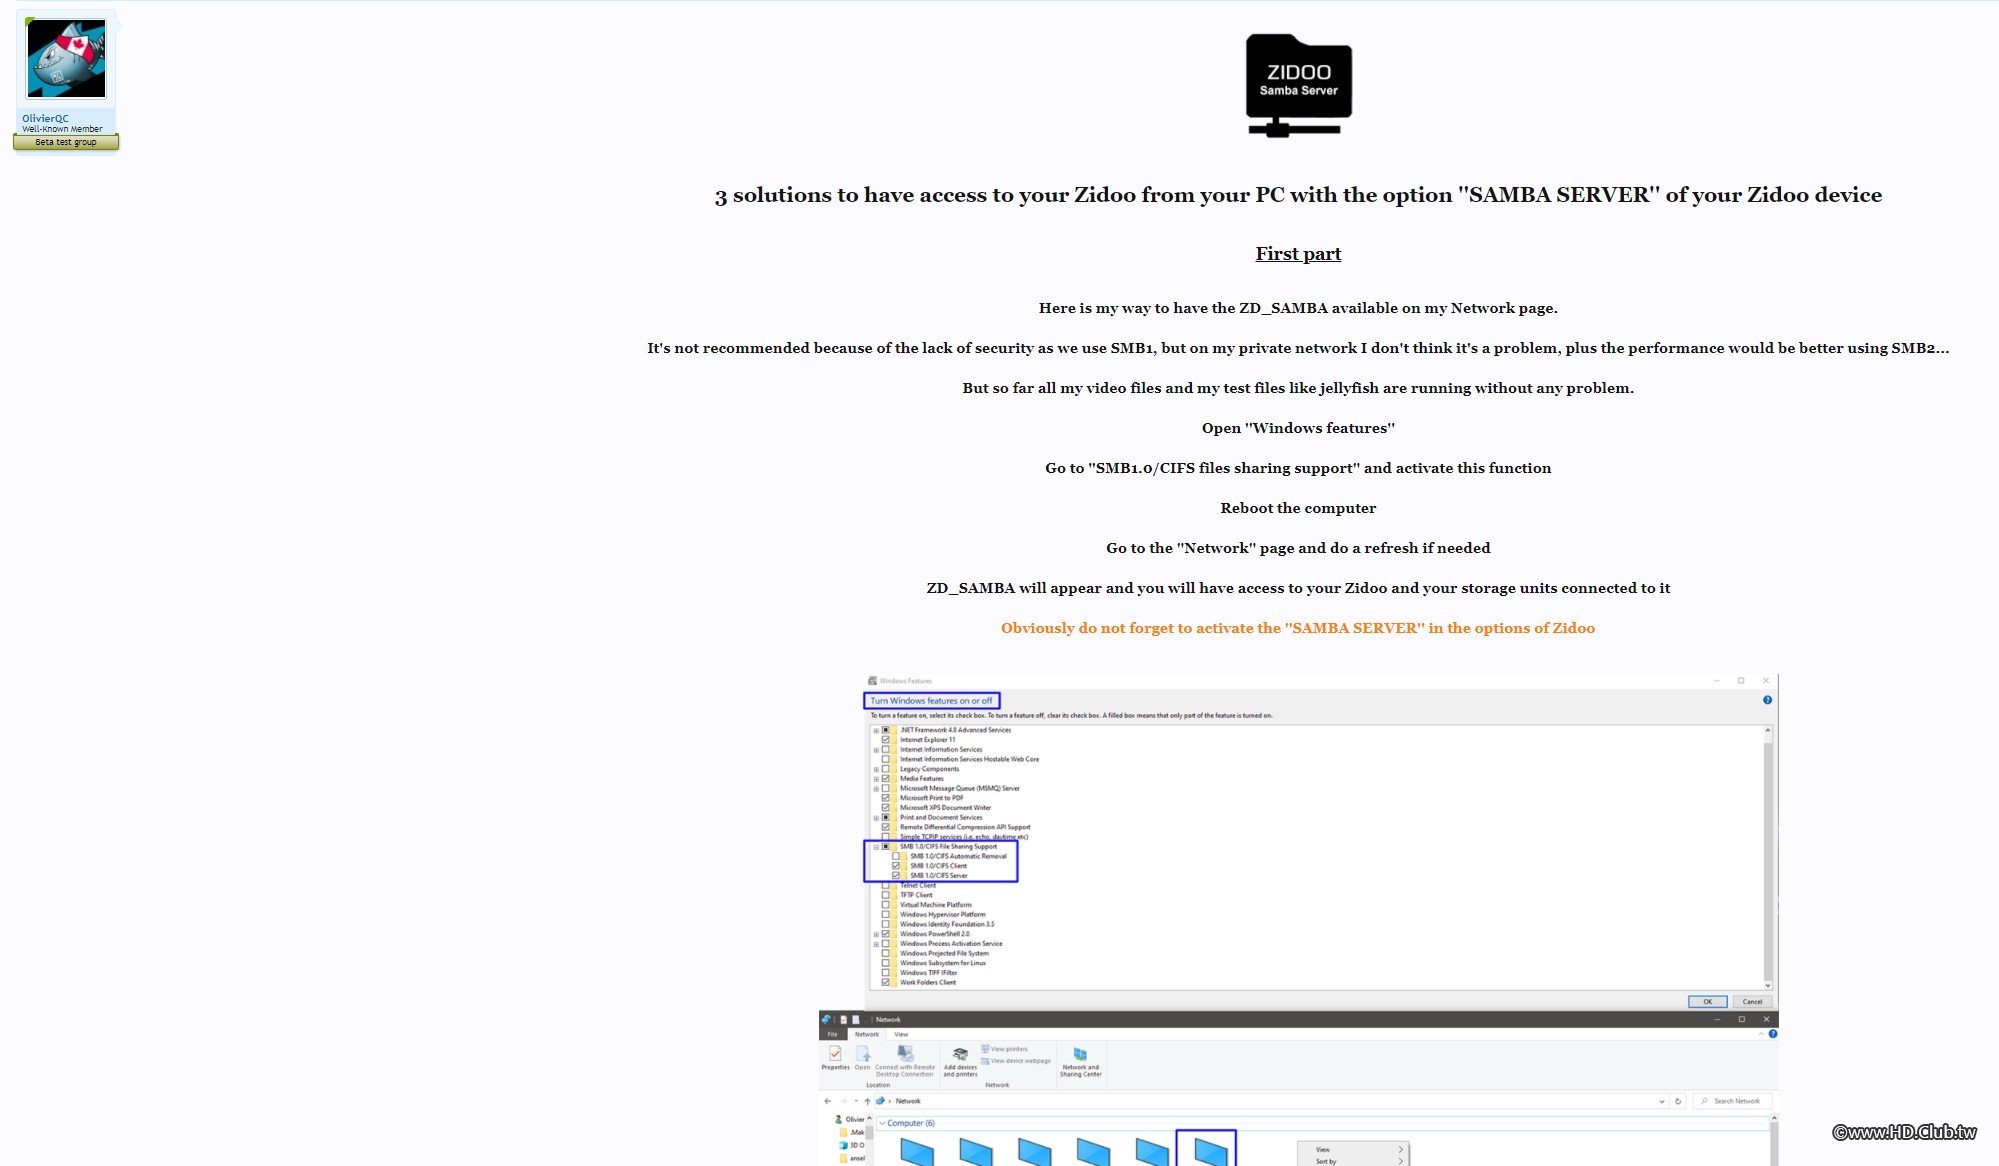Screen dimensions: 1999x1166
Task: Click the quick access properties icon
Action: [x=843, y=1020]
